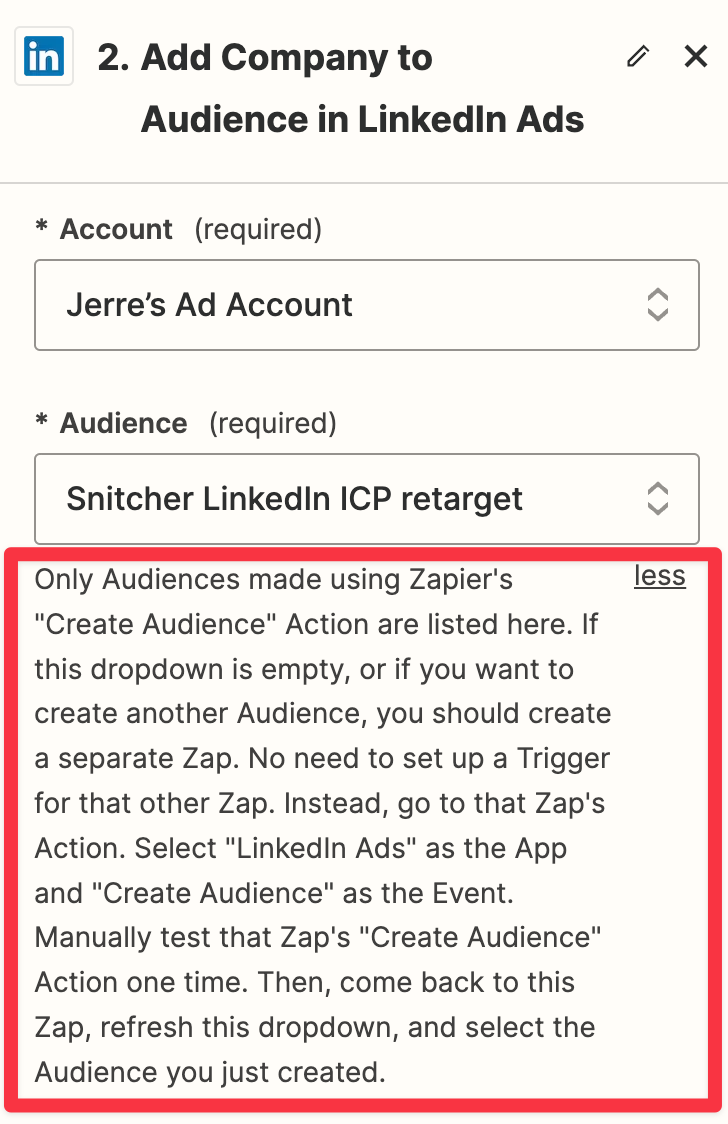Click the Account field label
Image resolution: width=728 pixels, height=1124 pixels.
click(116, 229)
